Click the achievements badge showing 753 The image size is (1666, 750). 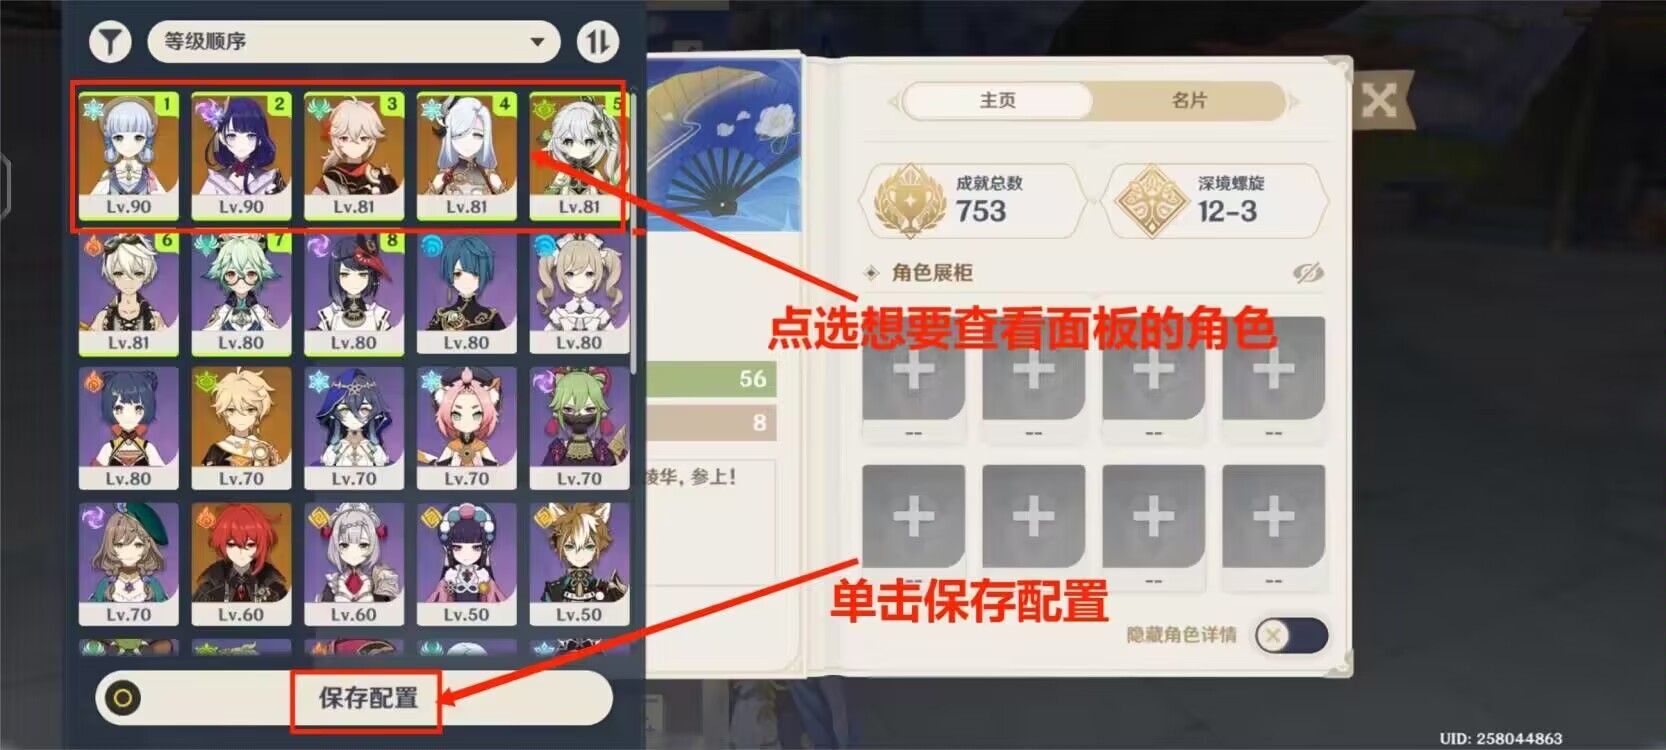(974, 200)
